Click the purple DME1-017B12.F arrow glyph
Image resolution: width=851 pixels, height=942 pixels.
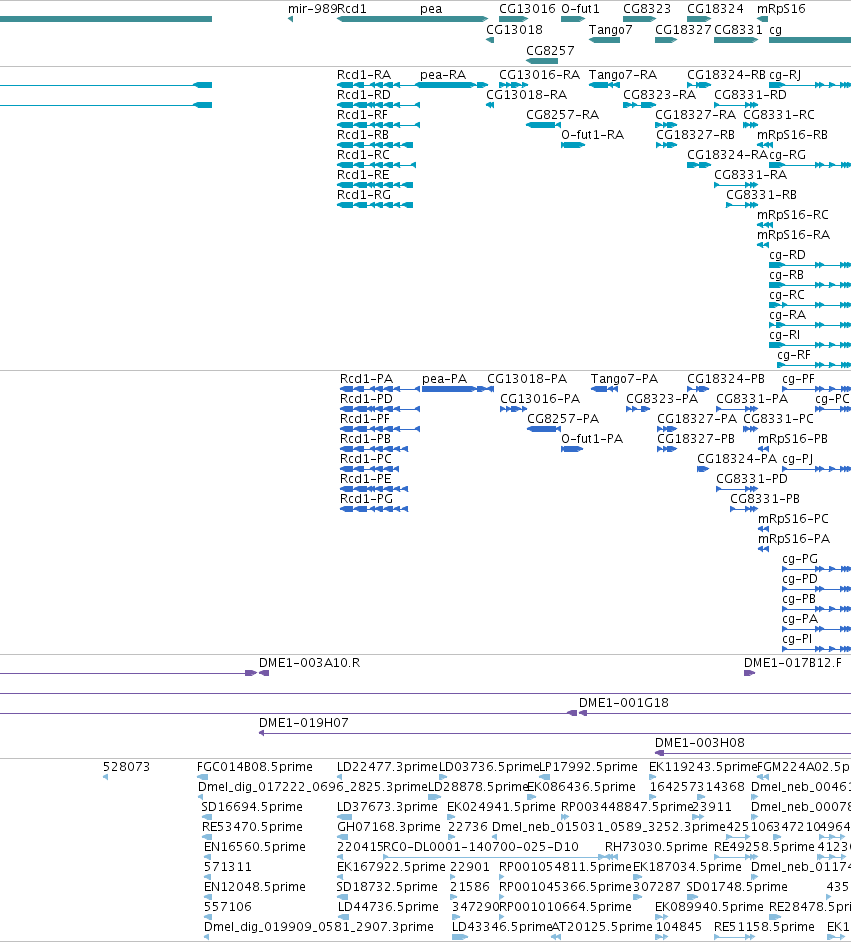[749, 673]
